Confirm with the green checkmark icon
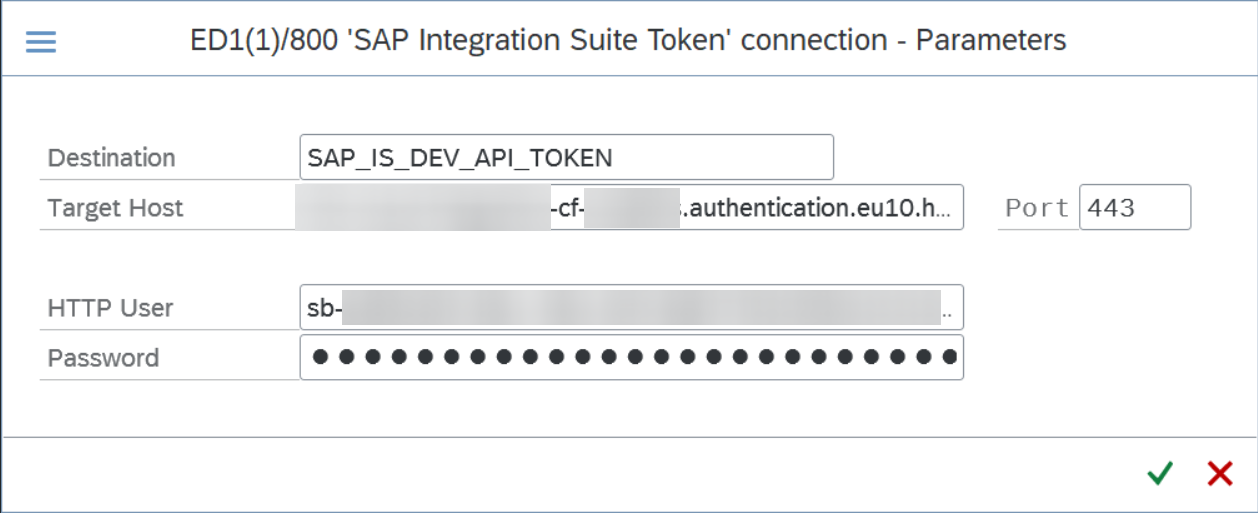This screenshot has height=513, width=1258. click(x=1160, y=473)
